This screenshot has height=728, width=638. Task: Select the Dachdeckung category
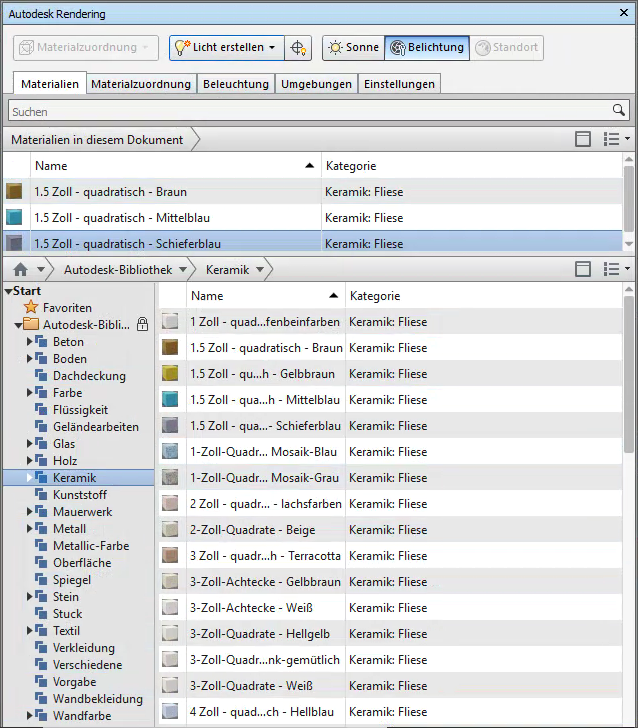(x=89, y=376)
